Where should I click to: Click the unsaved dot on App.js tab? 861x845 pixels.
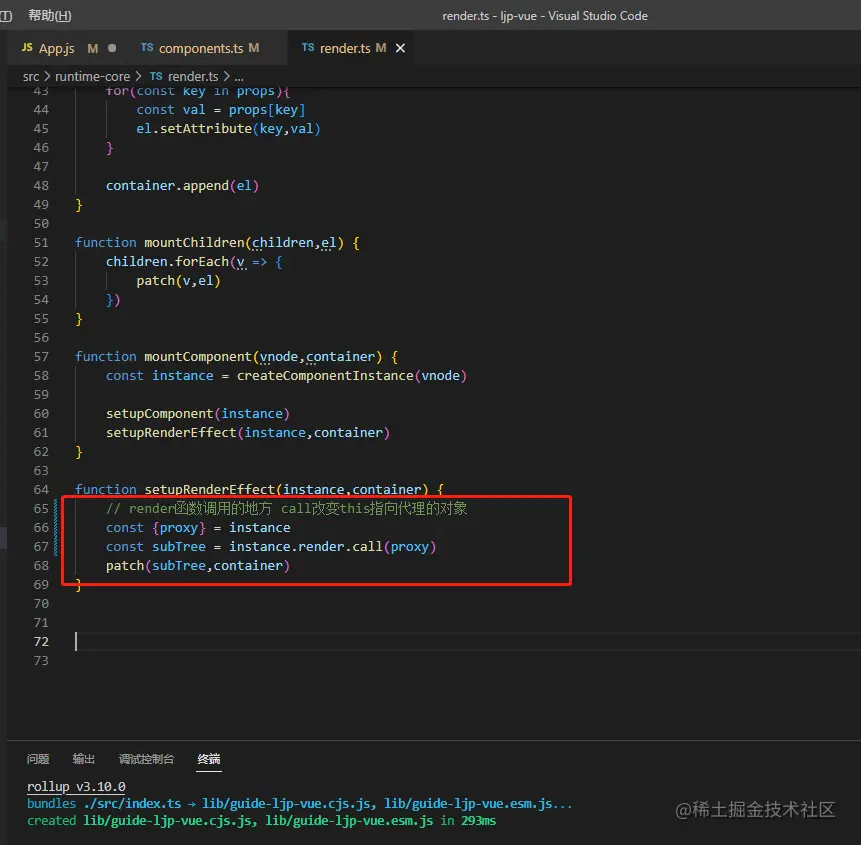(112, 48)
